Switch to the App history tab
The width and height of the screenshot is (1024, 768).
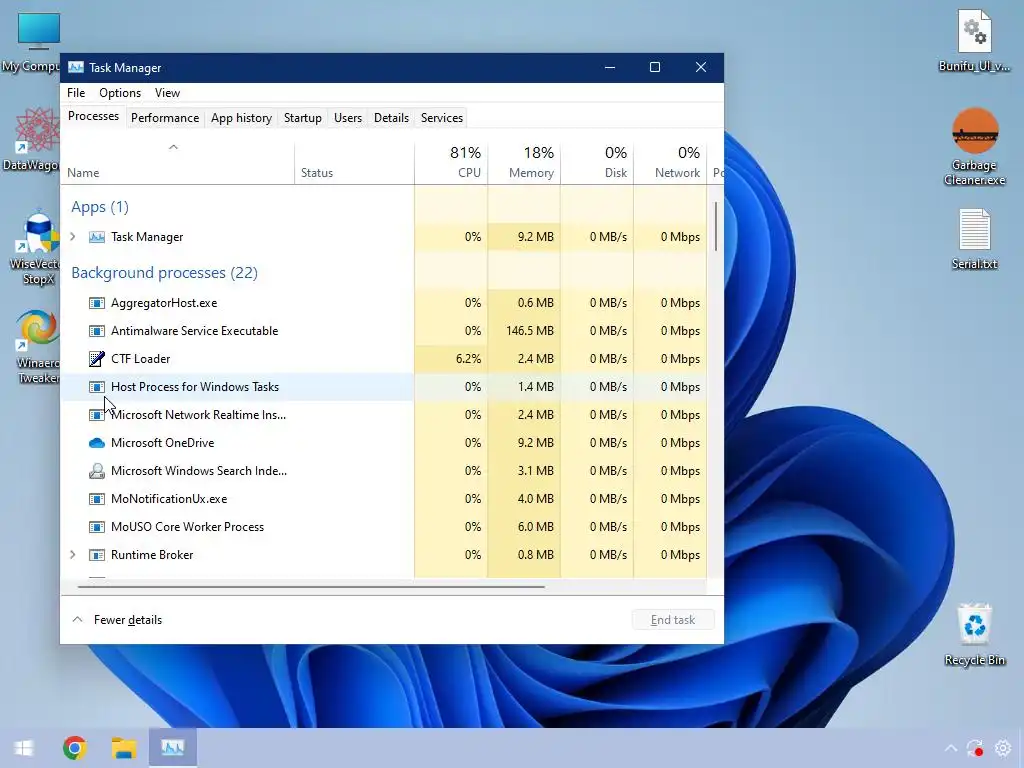tap(241, 118)
